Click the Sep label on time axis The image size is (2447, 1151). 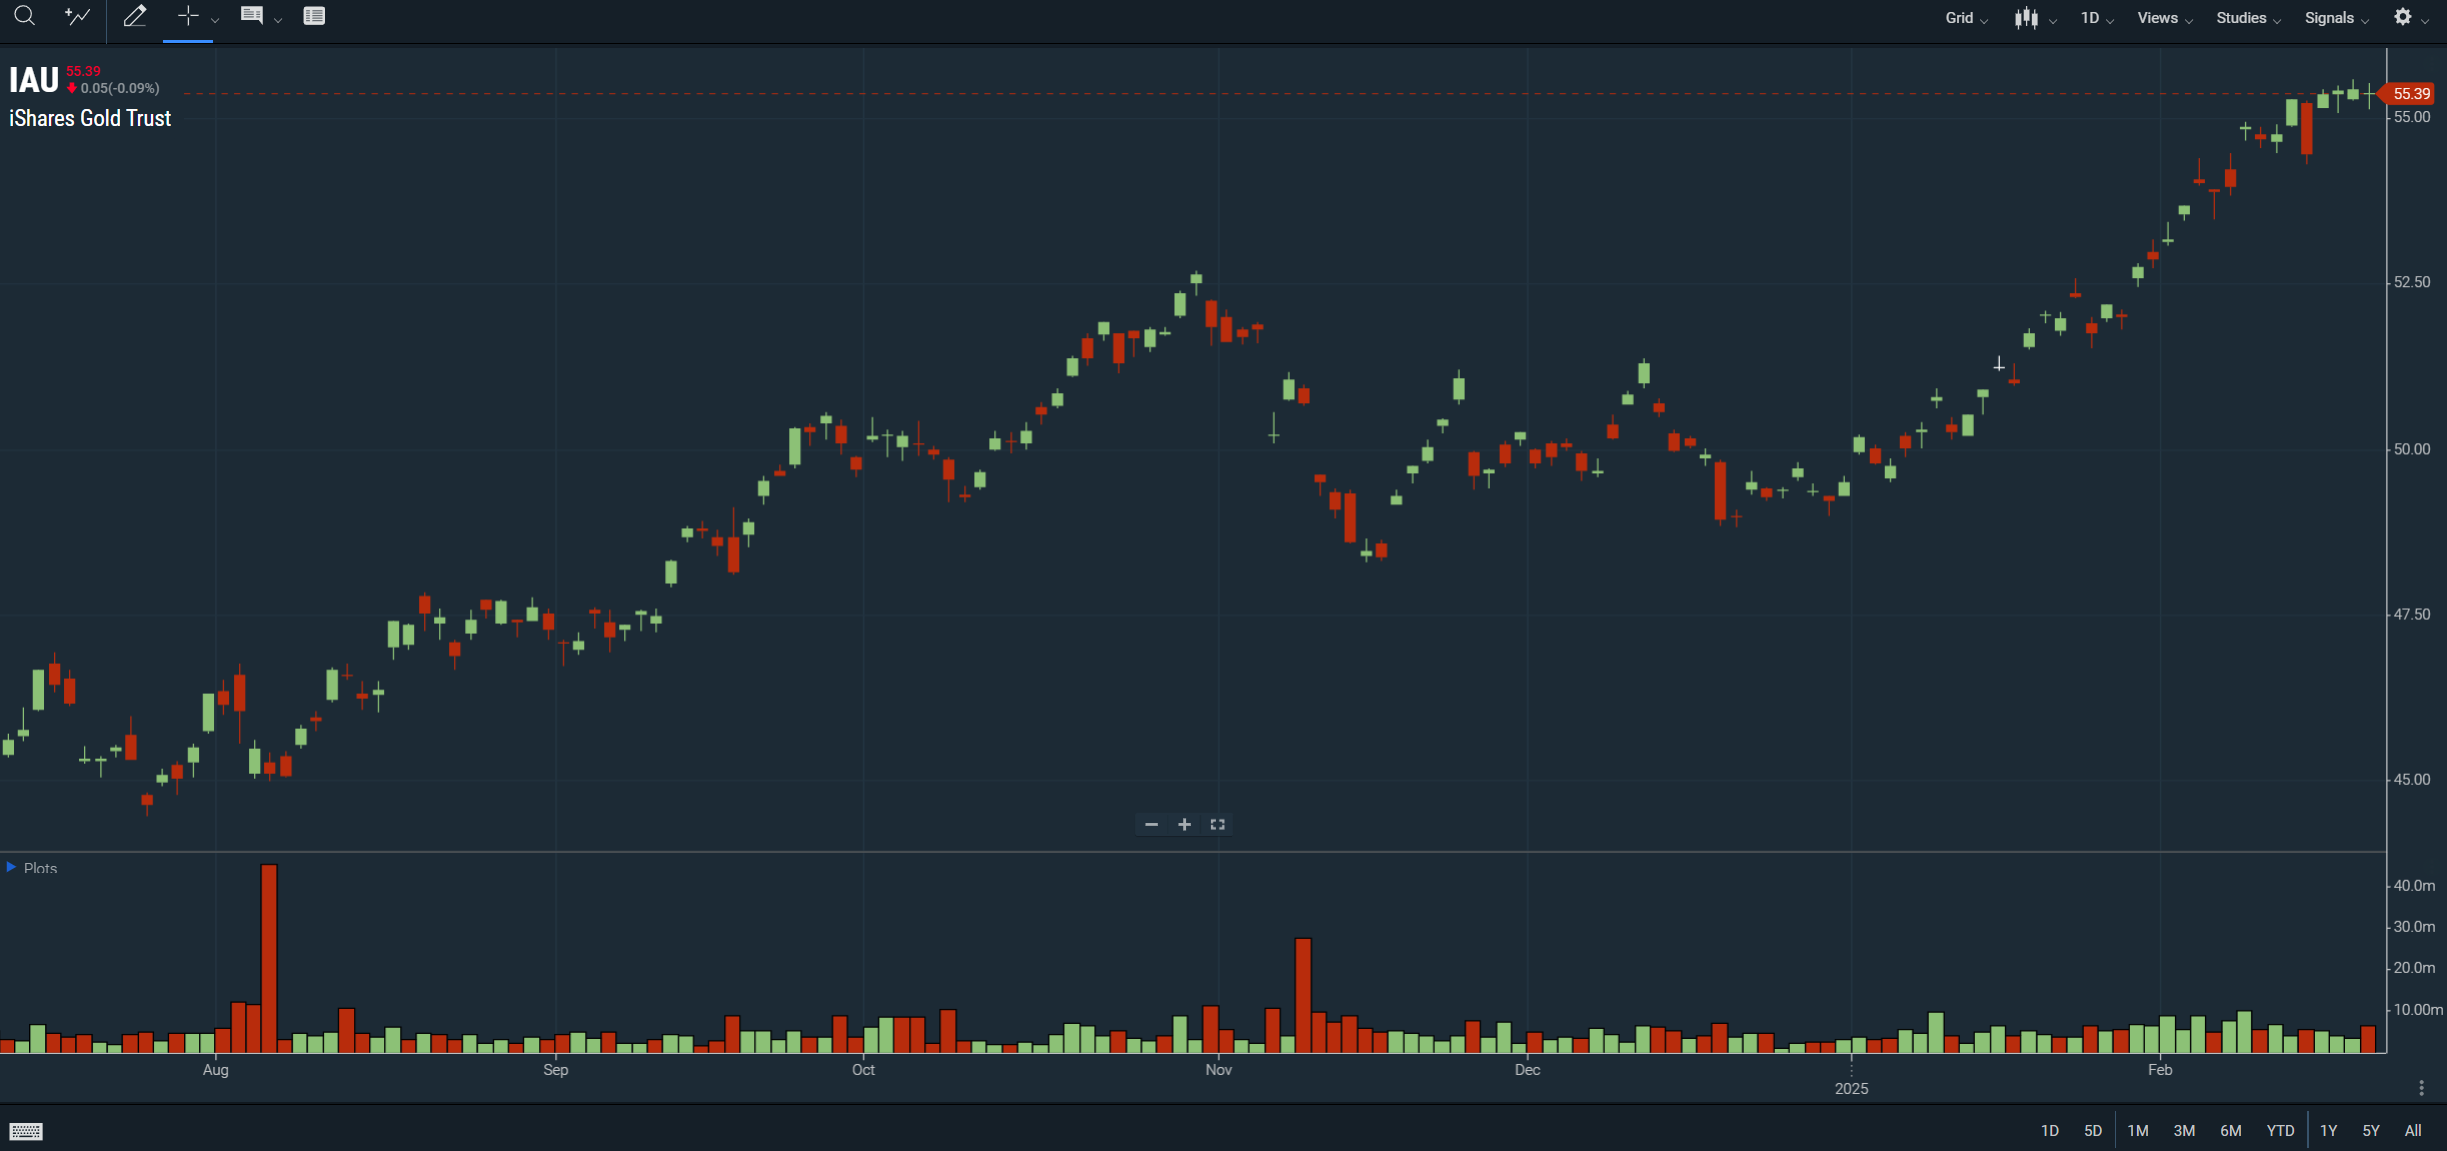[x=556, y=1069]
